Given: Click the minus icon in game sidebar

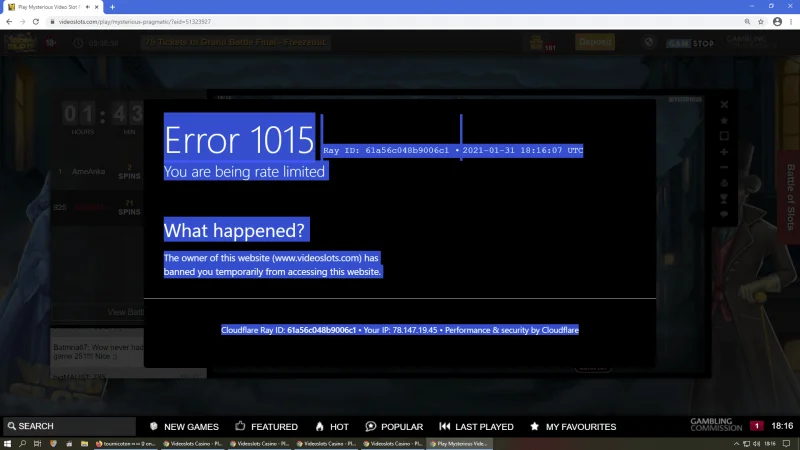Looking at the screenshot, I should (x=724, y=167).
